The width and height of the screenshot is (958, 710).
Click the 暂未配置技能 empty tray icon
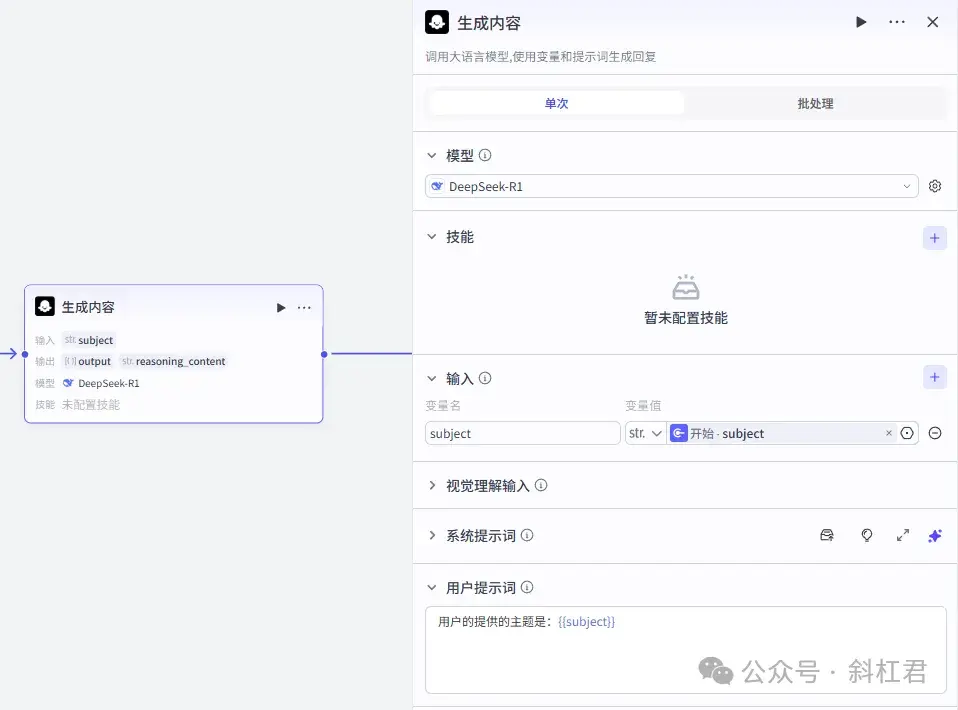pyautogui.click(x=686, y=287)
